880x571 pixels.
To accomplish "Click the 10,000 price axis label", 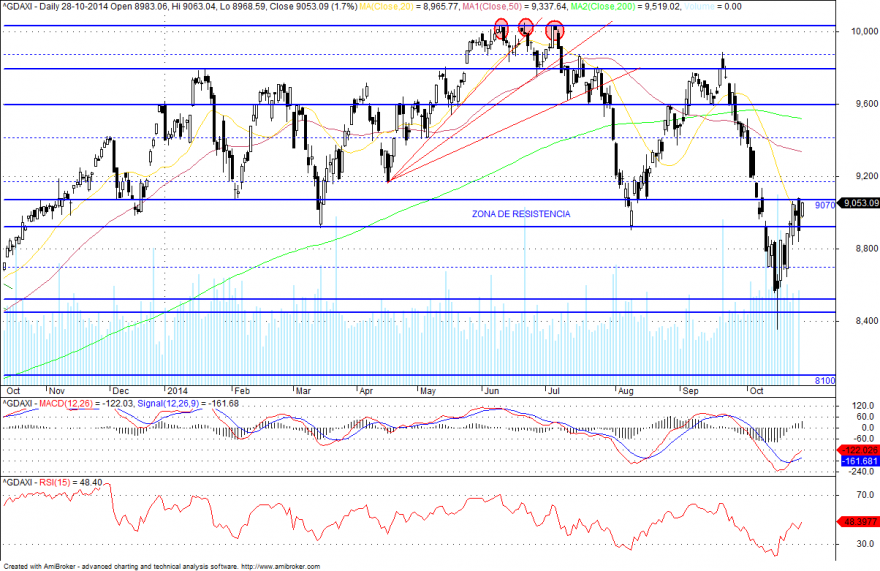I will (x=864, y=31).
